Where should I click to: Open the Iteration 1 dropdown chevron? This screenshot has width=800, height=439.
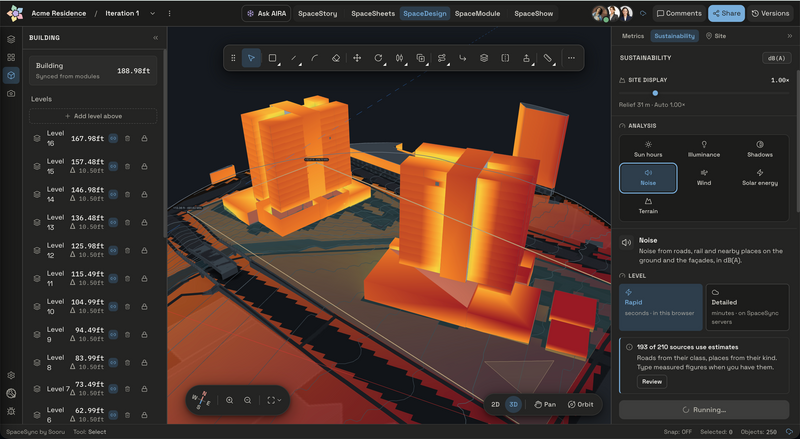(153, 13)
